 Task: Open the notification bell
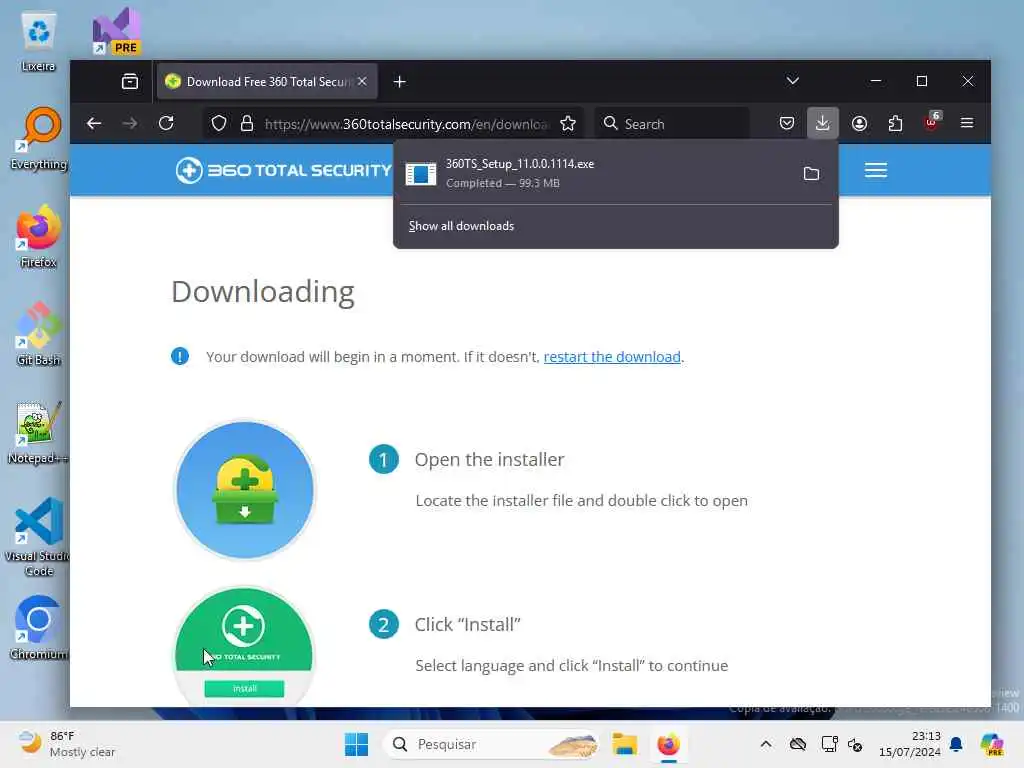pos(956,744)
